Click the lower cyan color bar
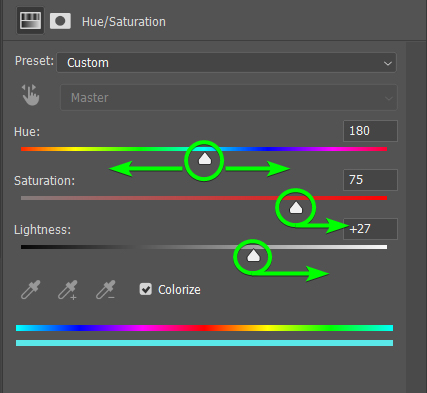This screenshot has height=393, width=427. click(204, 343)
